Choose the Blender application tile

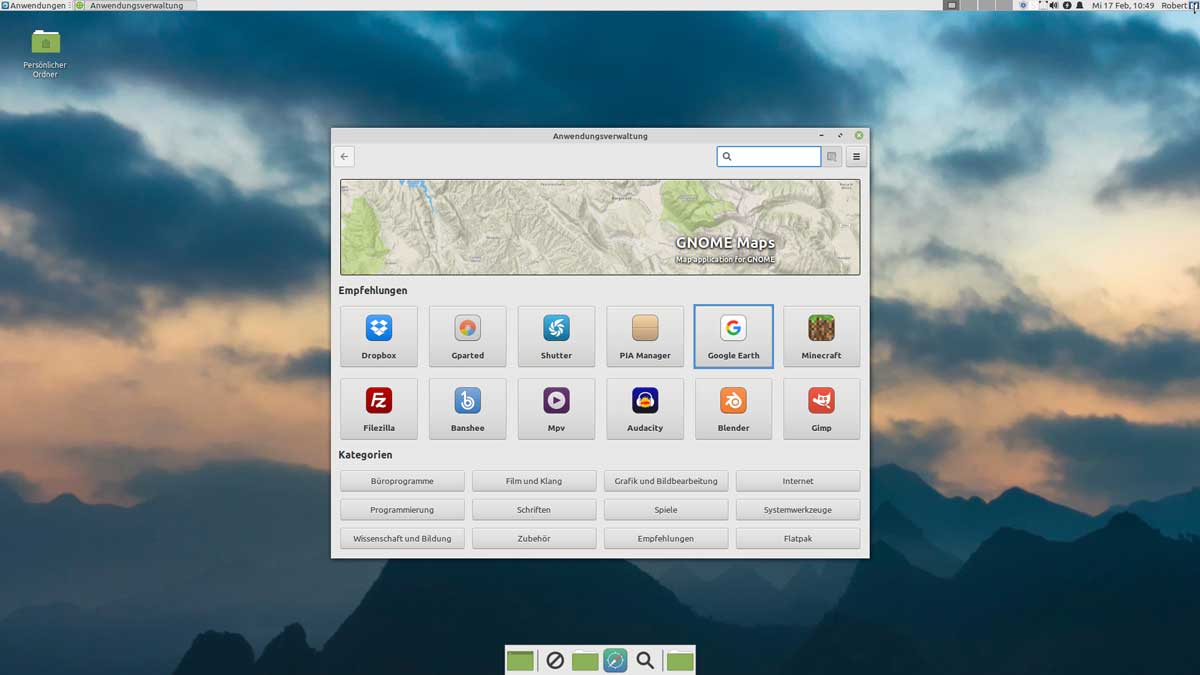click(733, 409)
